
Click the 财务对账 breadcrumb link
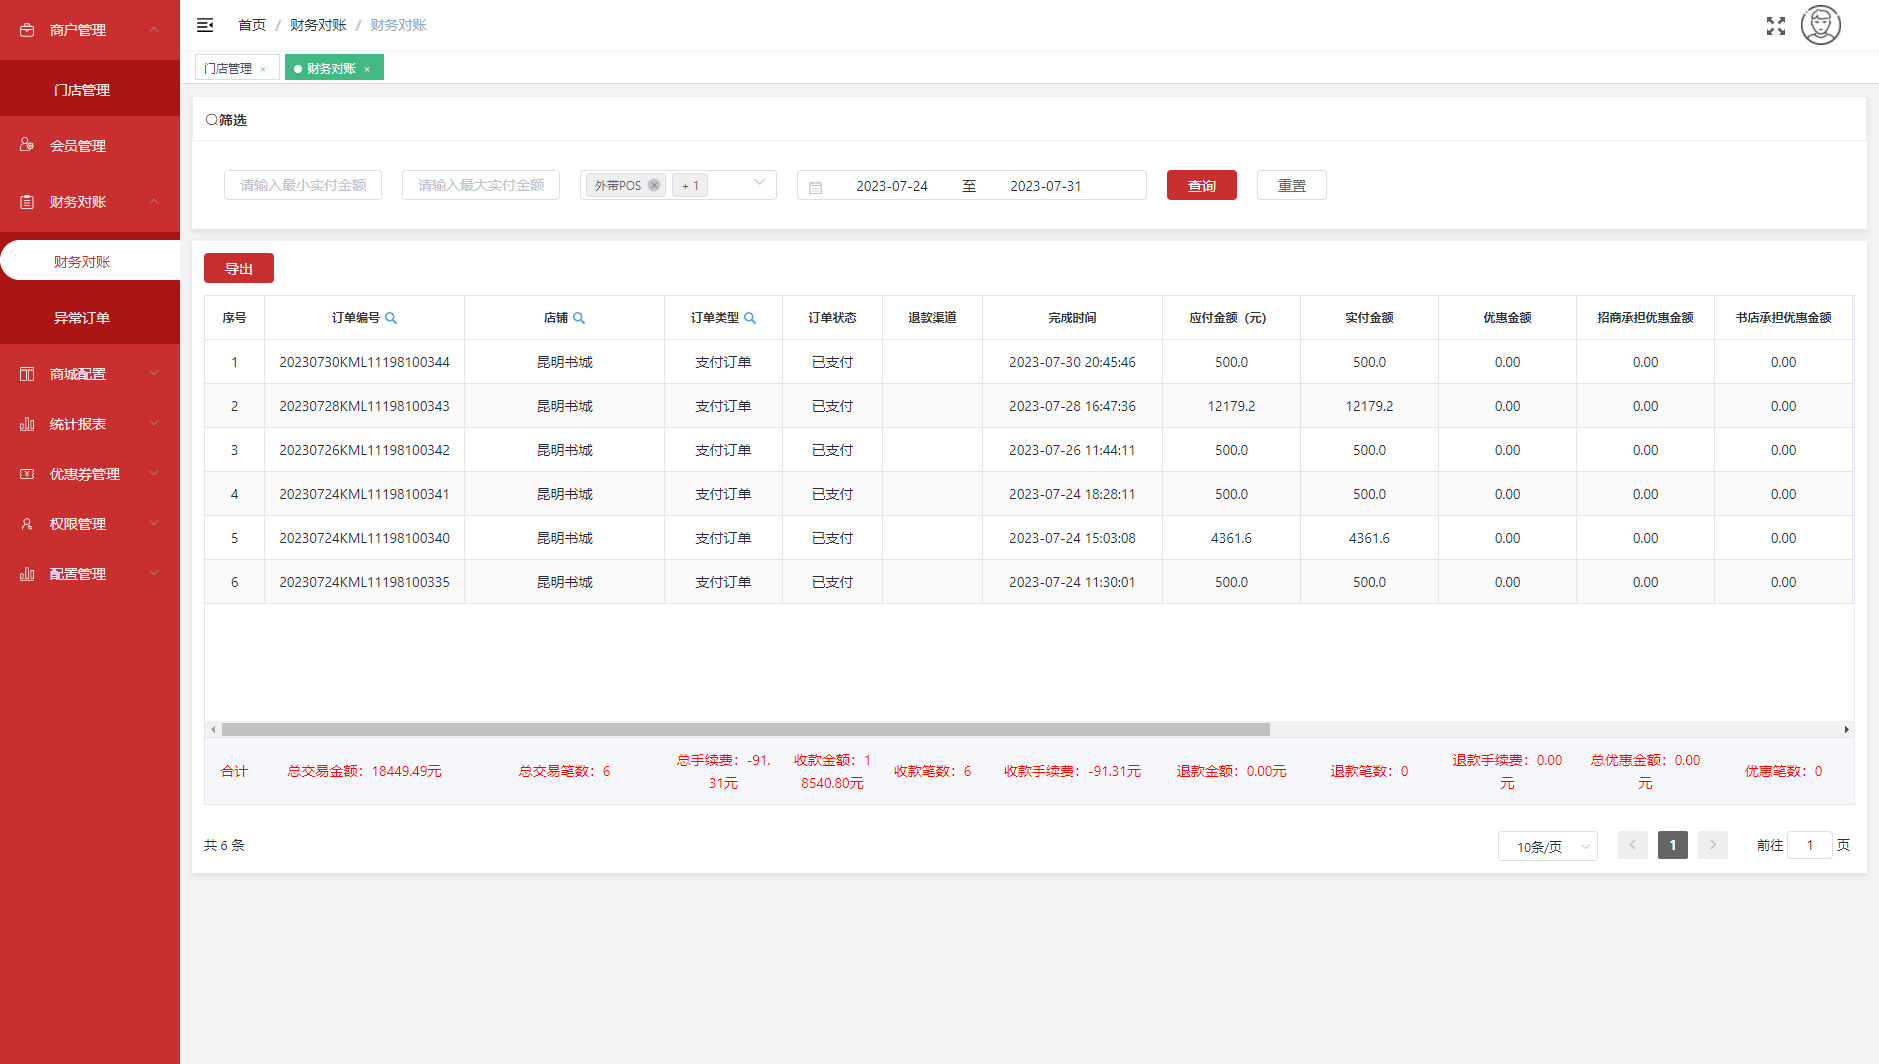tap(318, 25)
